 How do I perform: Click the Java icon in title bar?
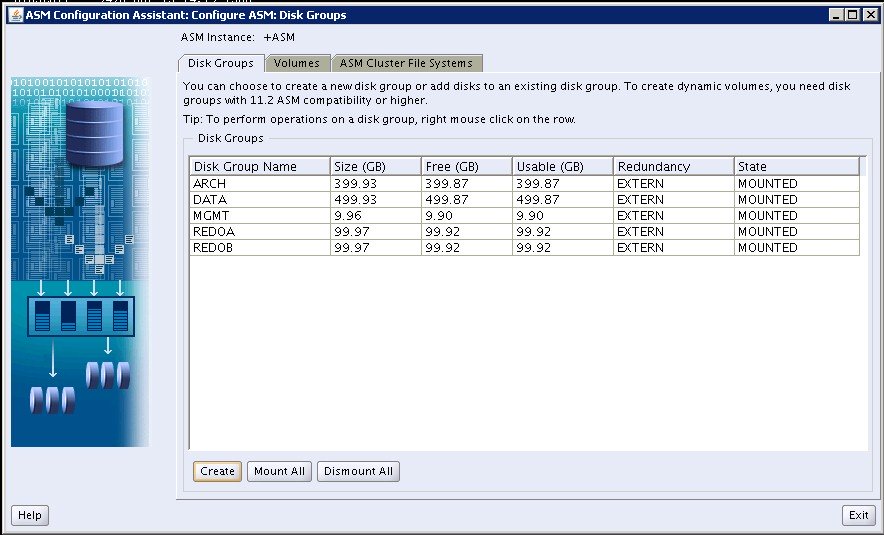point(16,15)
